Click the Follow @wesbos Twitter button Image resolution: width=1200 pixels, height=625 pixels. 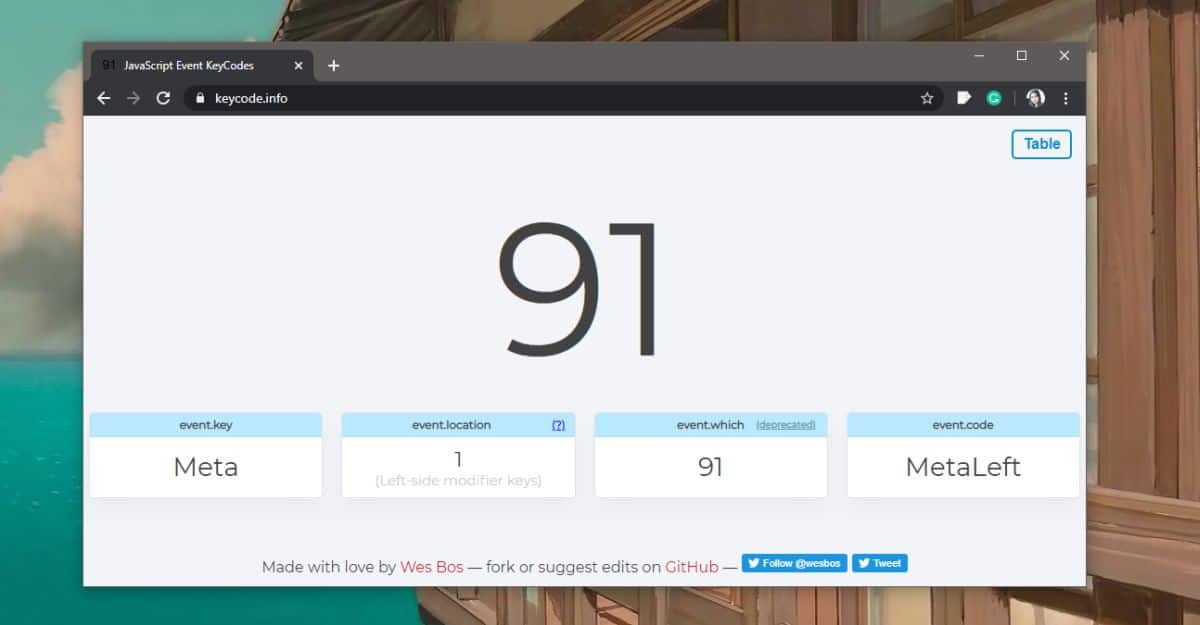click(x=794, y=563)
